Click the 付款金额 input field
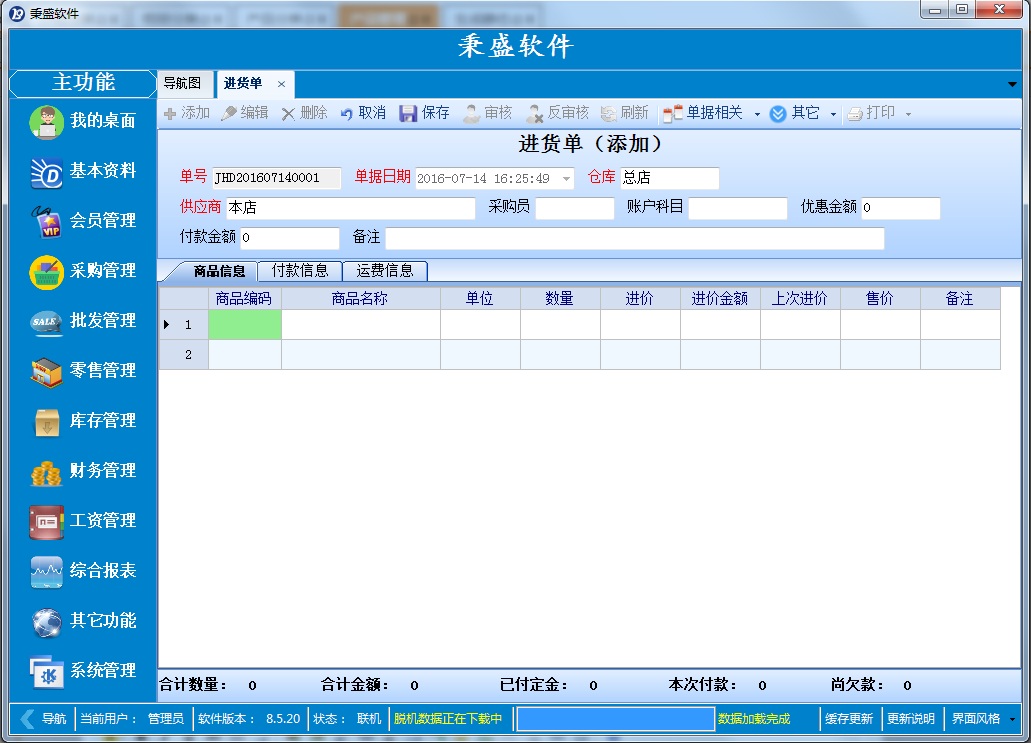This screenshot has height=747, width=1031. (x=290, y=238)
